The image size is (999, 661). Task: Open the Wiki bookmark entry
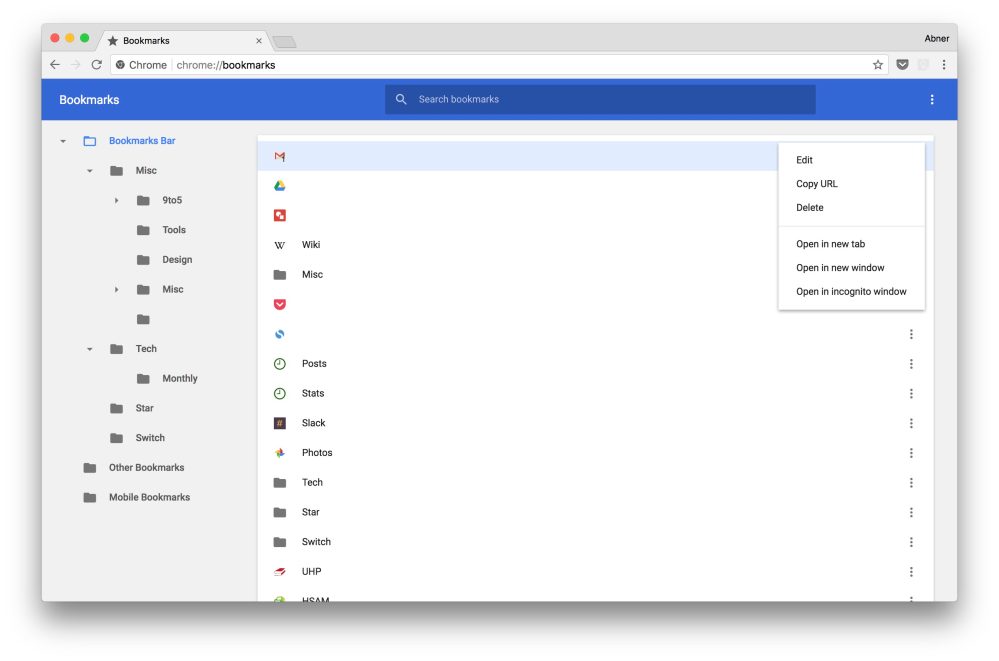(x=310, y=245)
